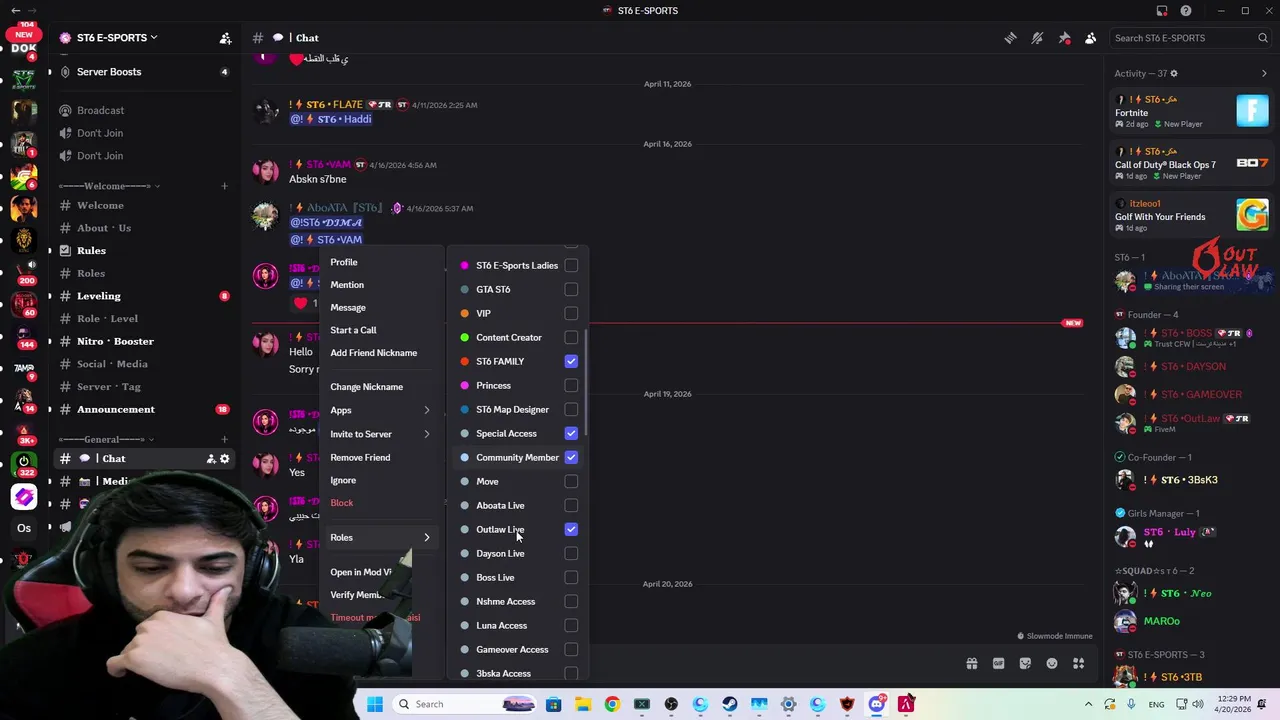Open the apps icon in message bar
Screen dimensions: 1280x720
pos(1078,663)
